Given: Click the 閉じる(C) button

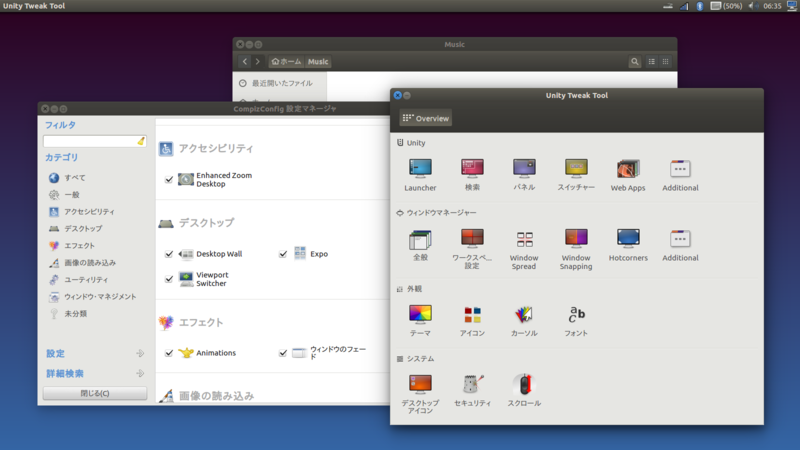Looking at the screenshot, I should [95, 393].
